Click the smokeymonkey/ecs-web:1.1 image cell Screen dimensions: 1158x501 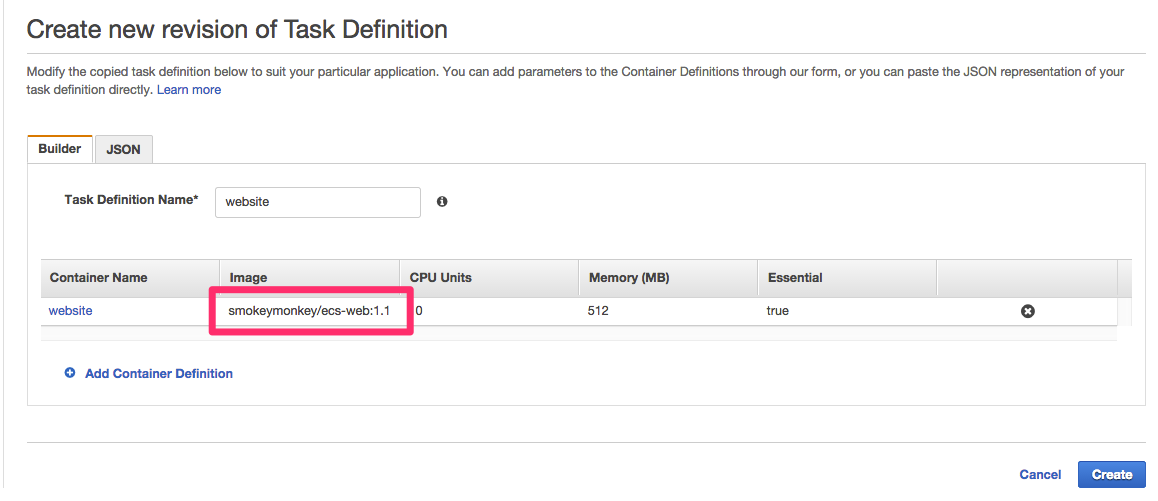[309, 311]
